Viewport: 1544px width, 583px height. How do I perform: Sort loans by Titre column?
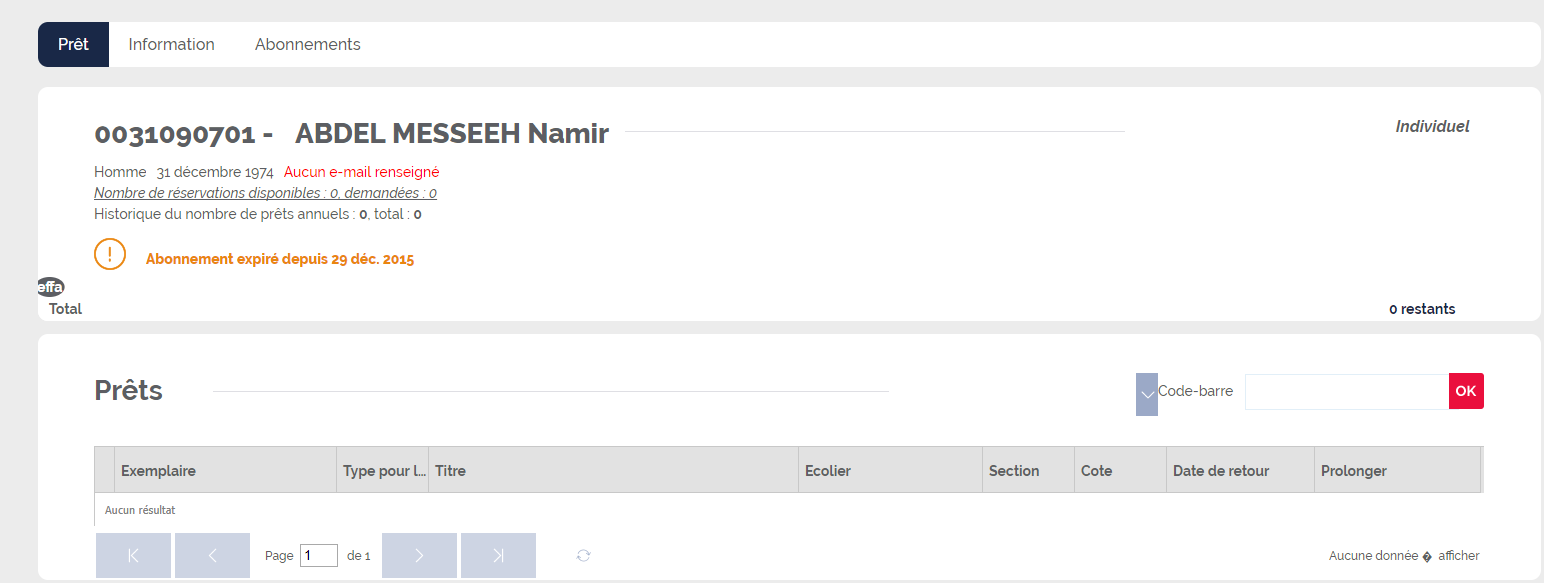(613, 470)
